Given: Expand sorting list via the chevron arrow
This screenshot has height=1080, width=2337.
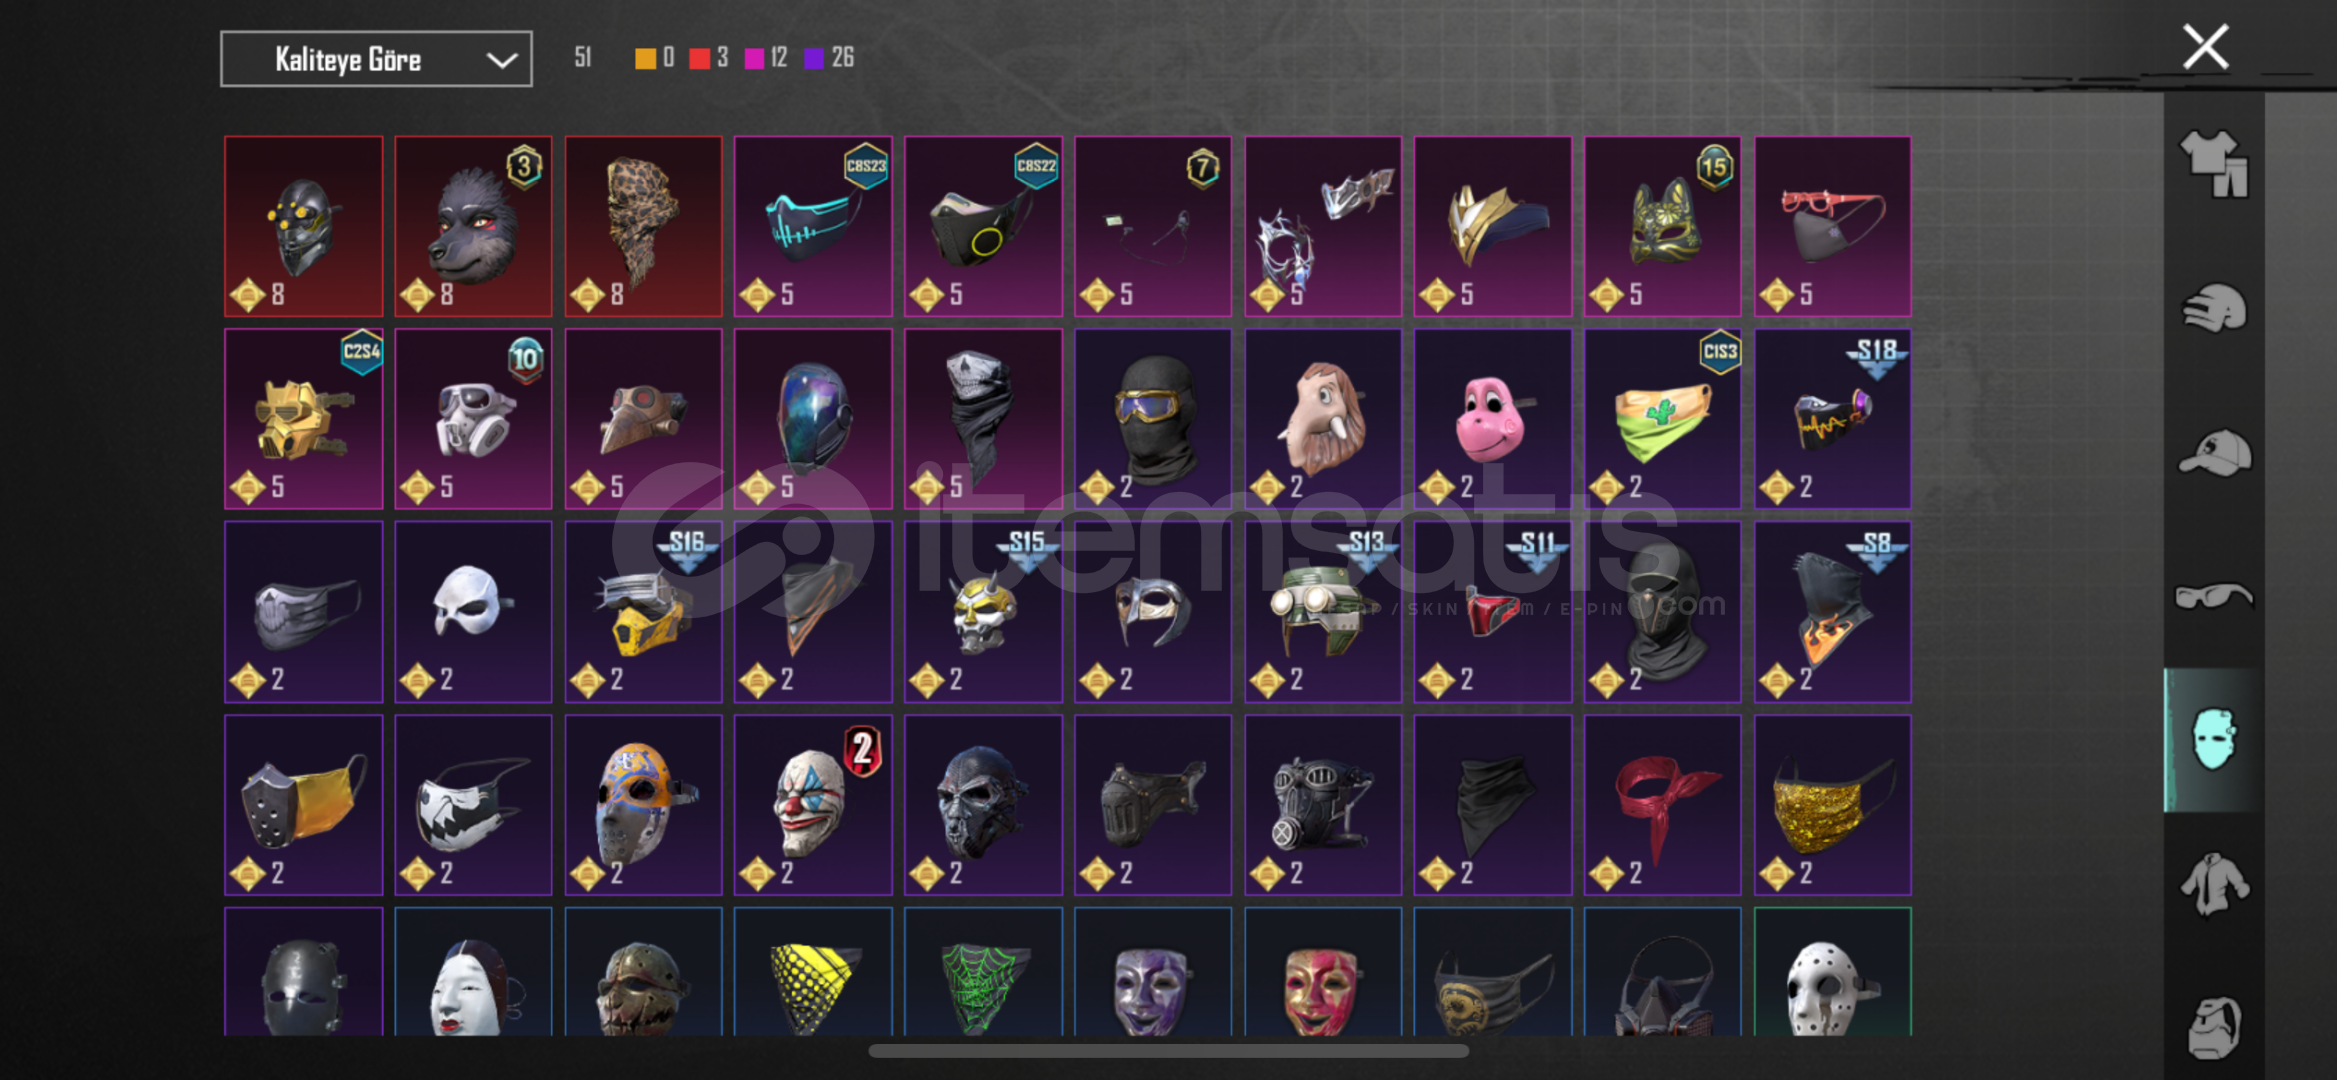Looking at the screenshot, I should coord(501,60).
